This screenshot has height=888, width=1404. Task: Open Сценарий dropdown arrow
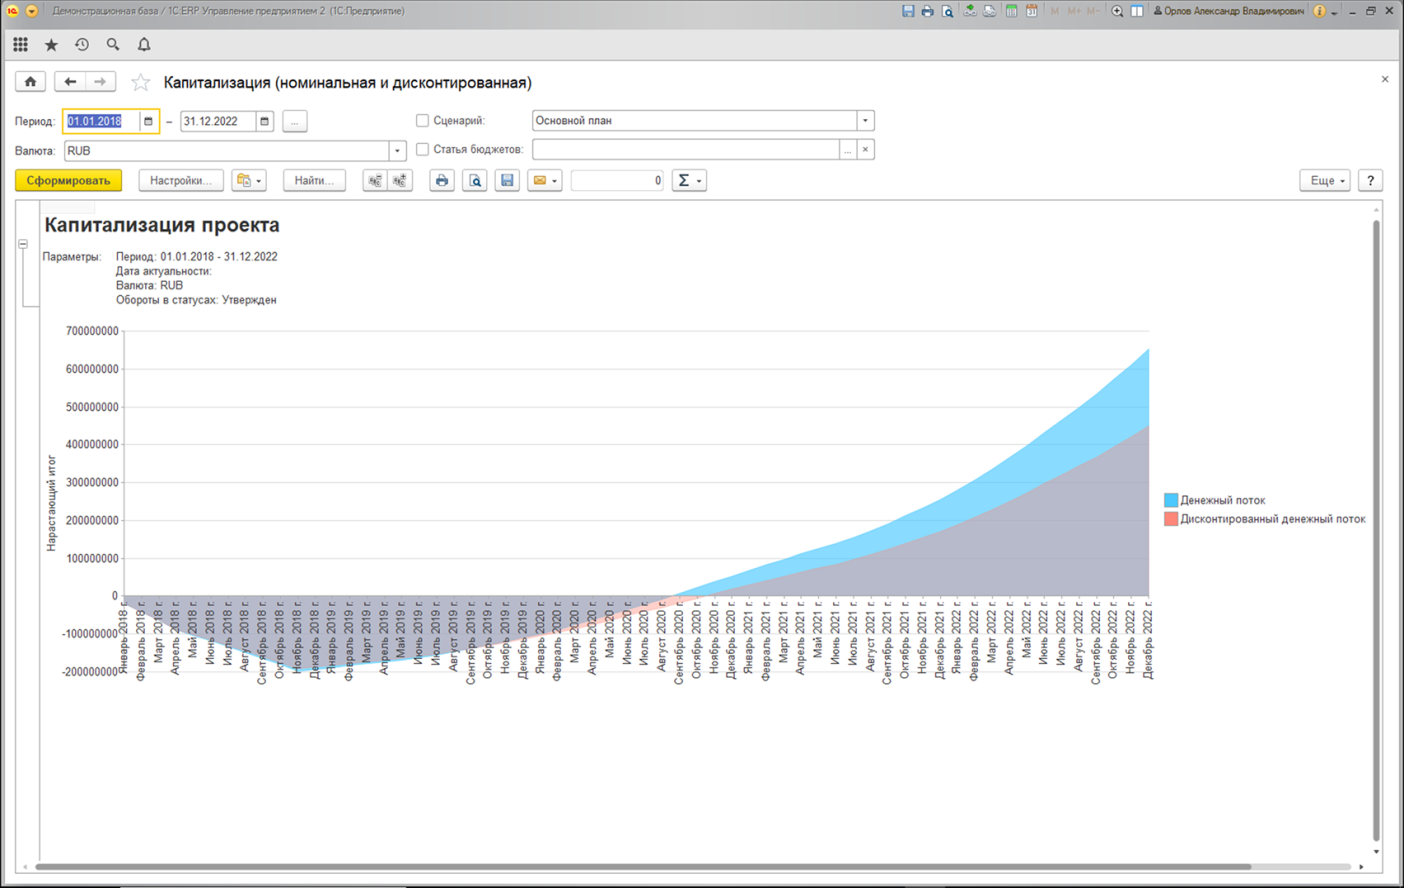tap(865, 121)
